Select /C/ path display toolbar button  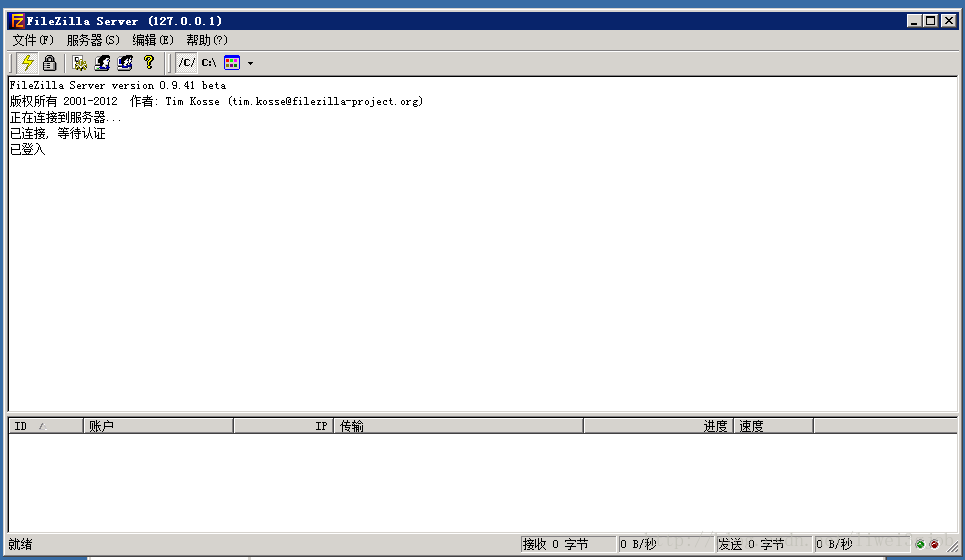tap(186, 63)
